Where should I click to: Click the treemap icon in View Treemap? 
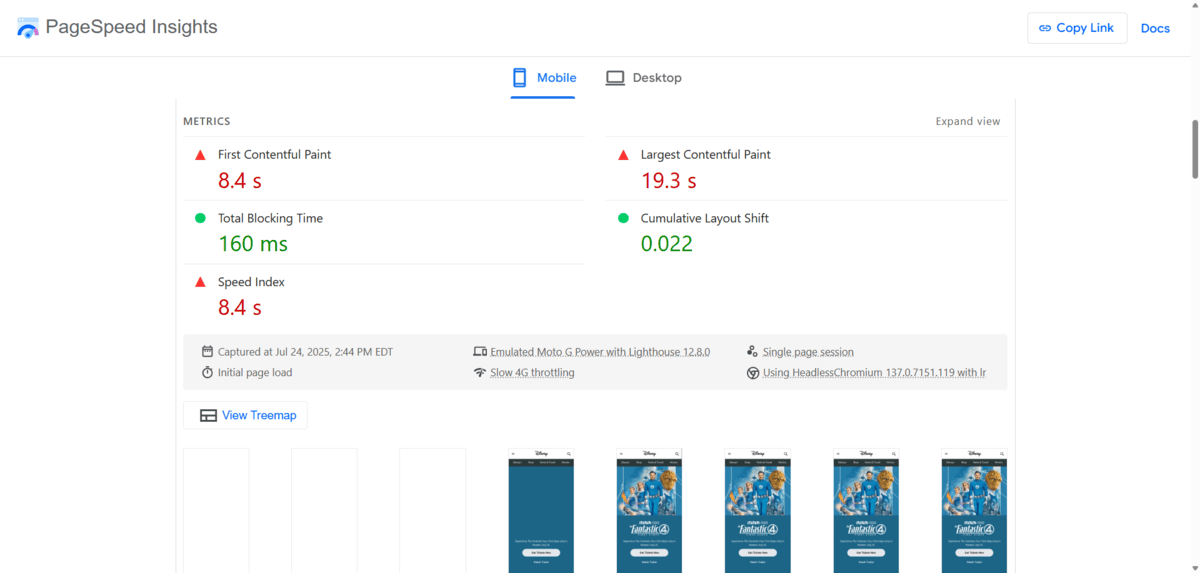click(x=208, y=415)
